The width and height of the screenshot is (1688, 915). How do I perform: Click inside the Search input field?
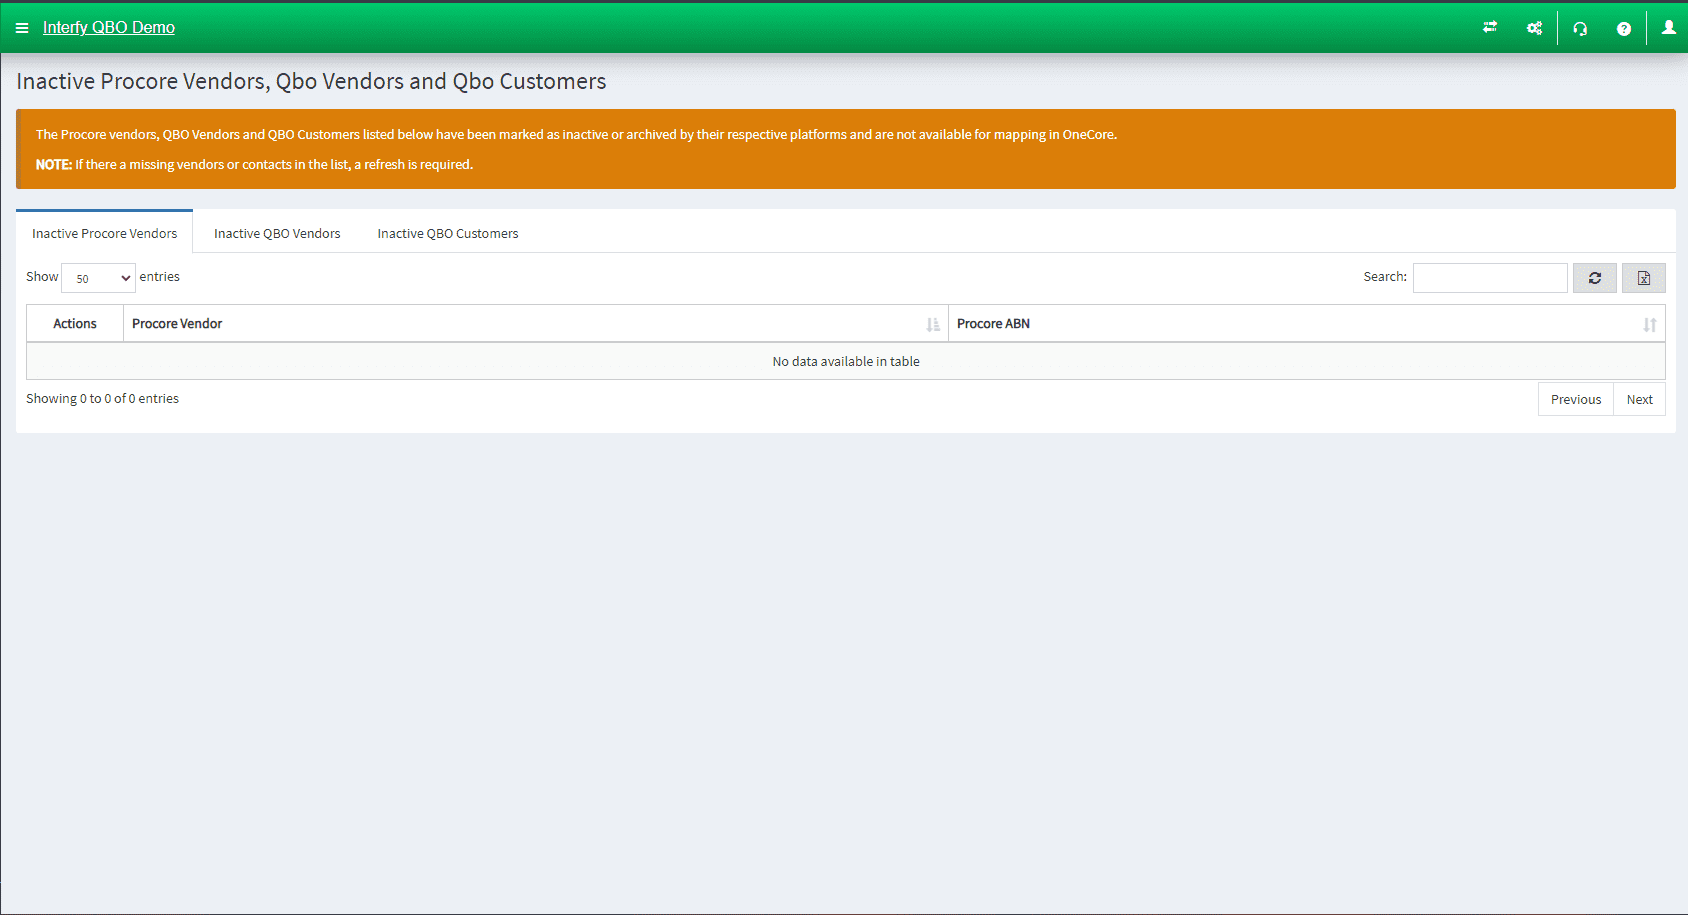pyautogui.click(x=1489, y=277)
